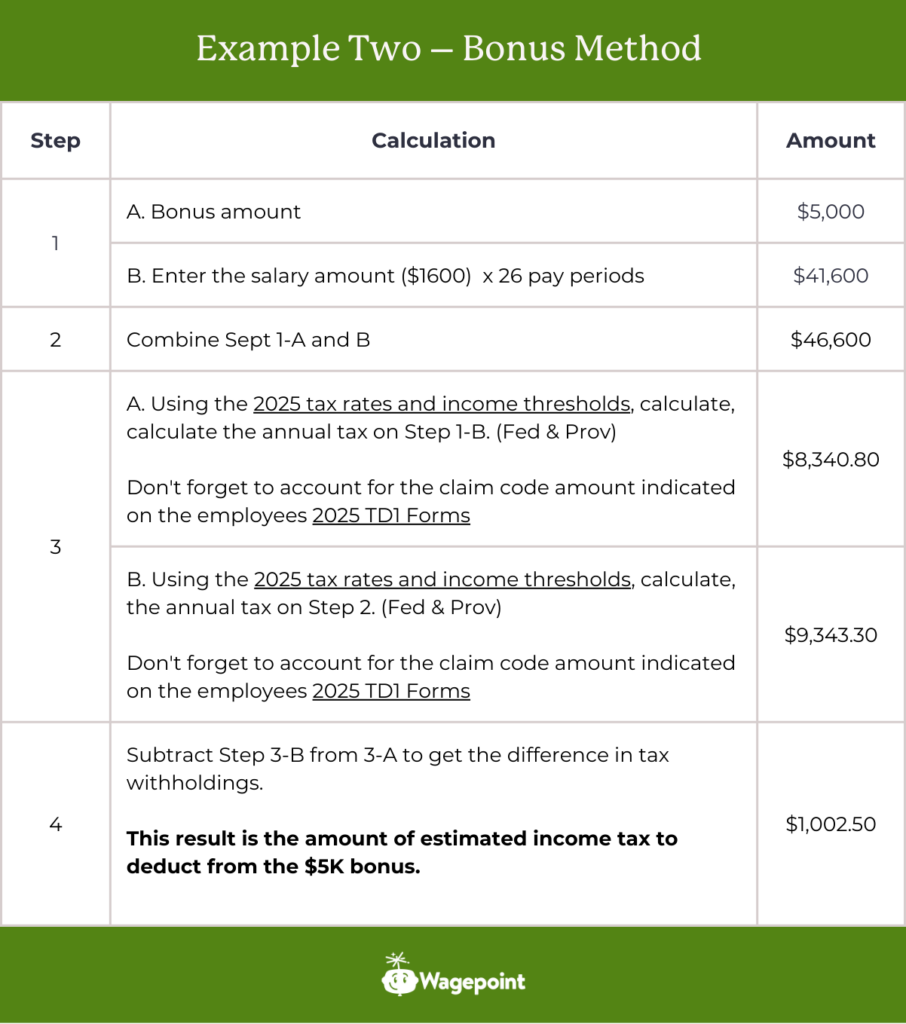Select the $8,340.80 annual tax value
Image resolution: width=906 pixels, height=1024 pixels.
[x=830, y=460]
